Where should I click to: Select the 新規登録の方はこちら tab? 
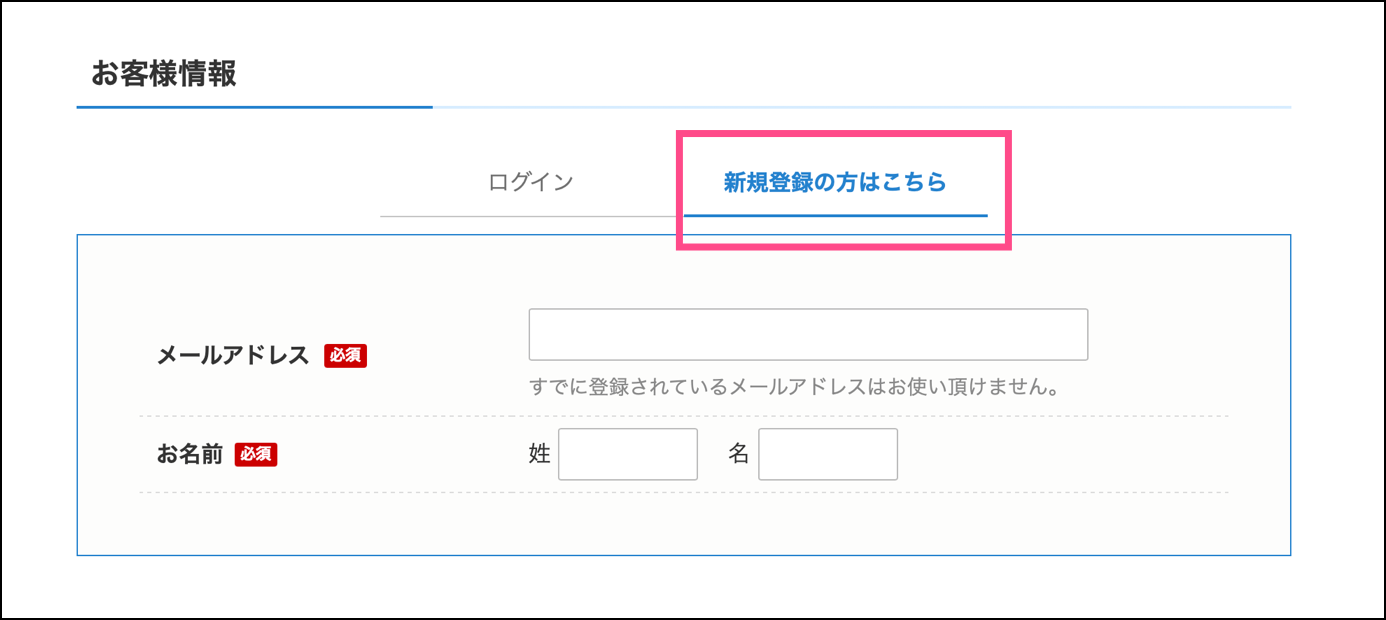[835, 183]
